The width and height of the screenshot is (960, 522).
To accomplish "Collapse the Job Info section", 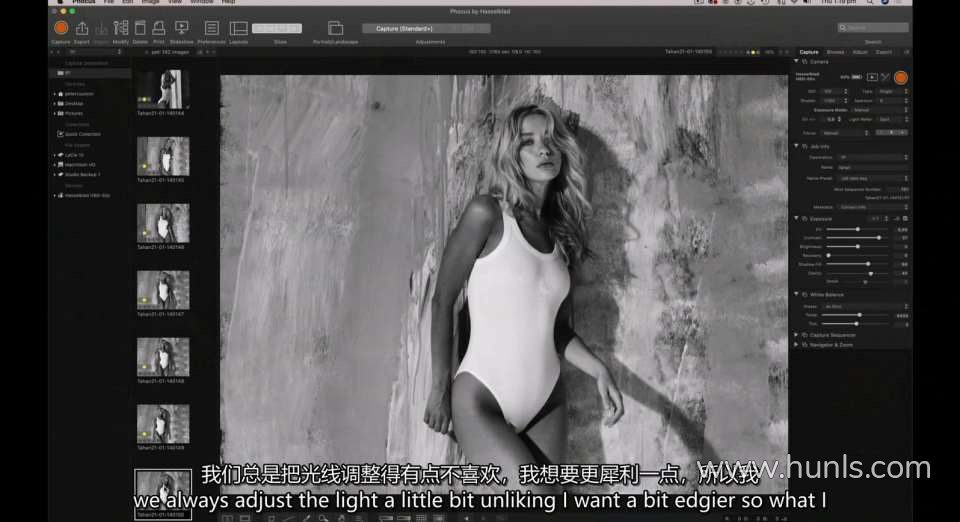I will tap(797, 146).
